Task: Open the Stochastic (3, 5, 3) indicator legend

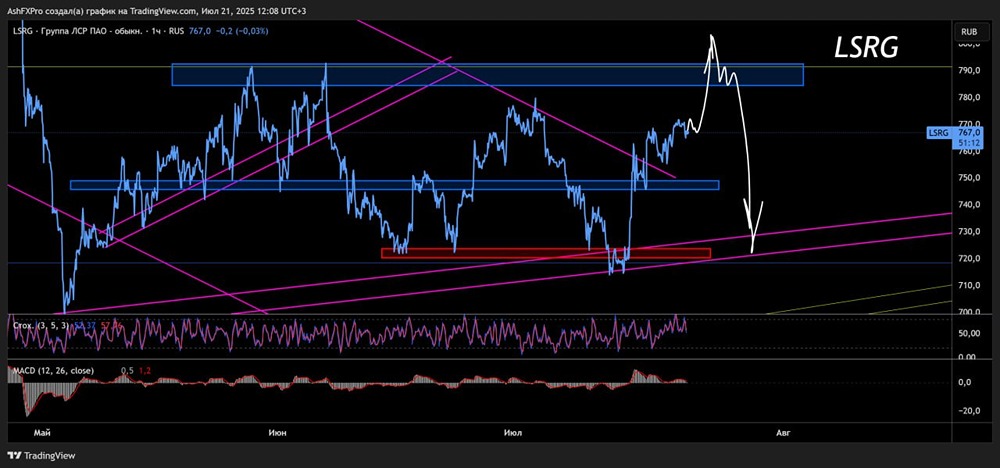Action: pyautogui.click(x=41, y=326)
